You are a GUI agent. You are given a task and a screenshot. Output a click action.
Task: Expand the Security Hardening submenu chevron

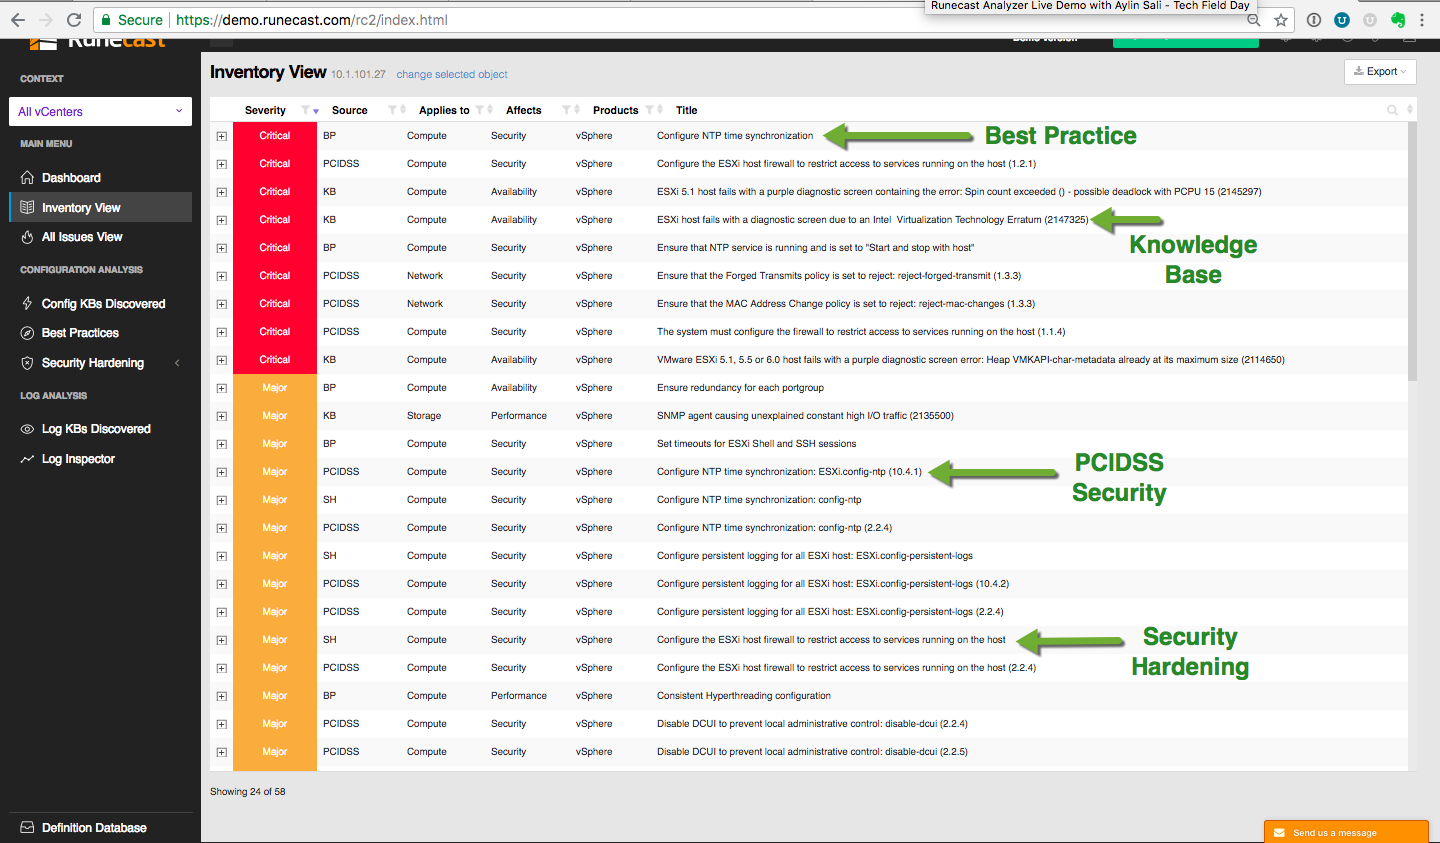coord(178,363)
